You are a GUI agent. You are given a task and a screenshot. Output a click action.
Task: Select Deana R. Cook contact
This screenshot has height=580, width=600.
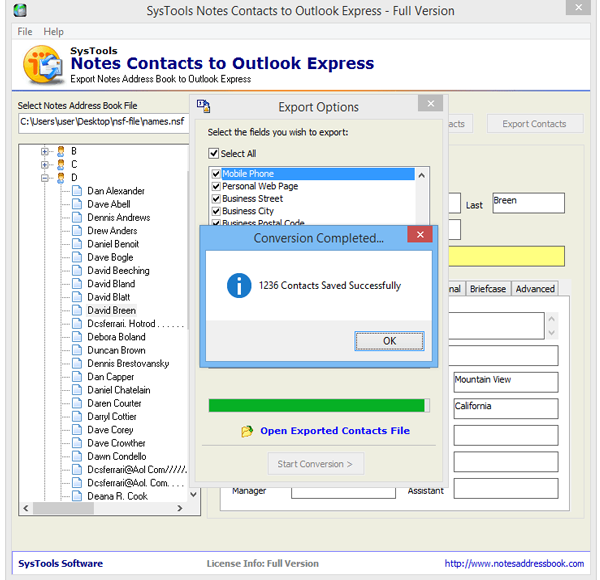pos(117,496)
